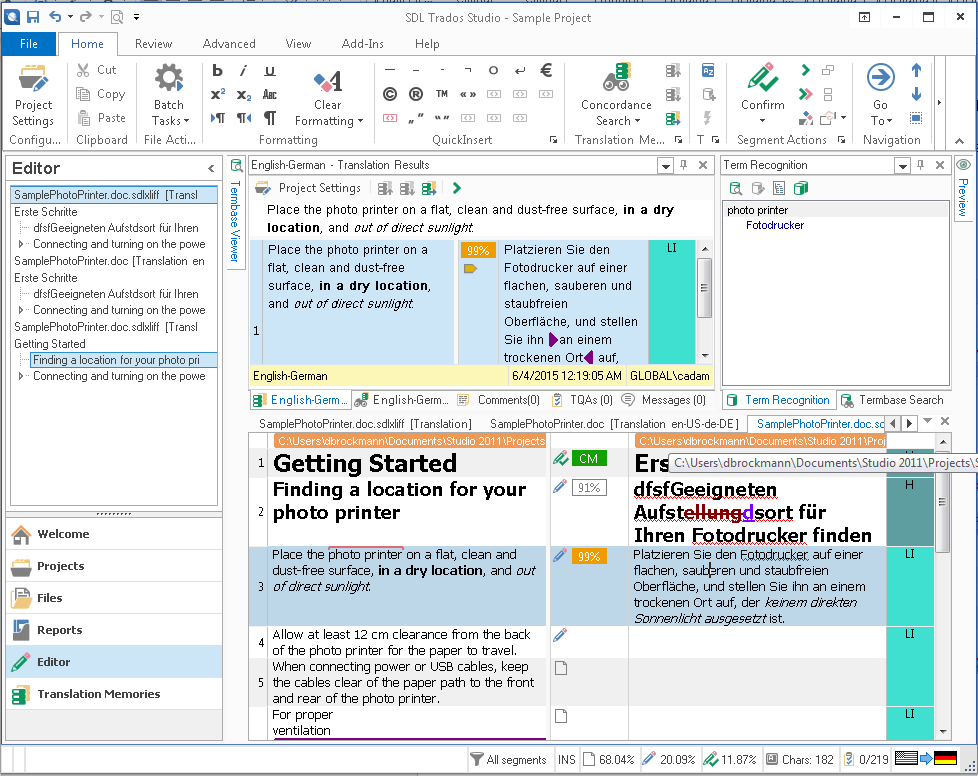Show the Termbase Search tab
978x776 pixels.
pyautogui.click(x=892, y=400)
